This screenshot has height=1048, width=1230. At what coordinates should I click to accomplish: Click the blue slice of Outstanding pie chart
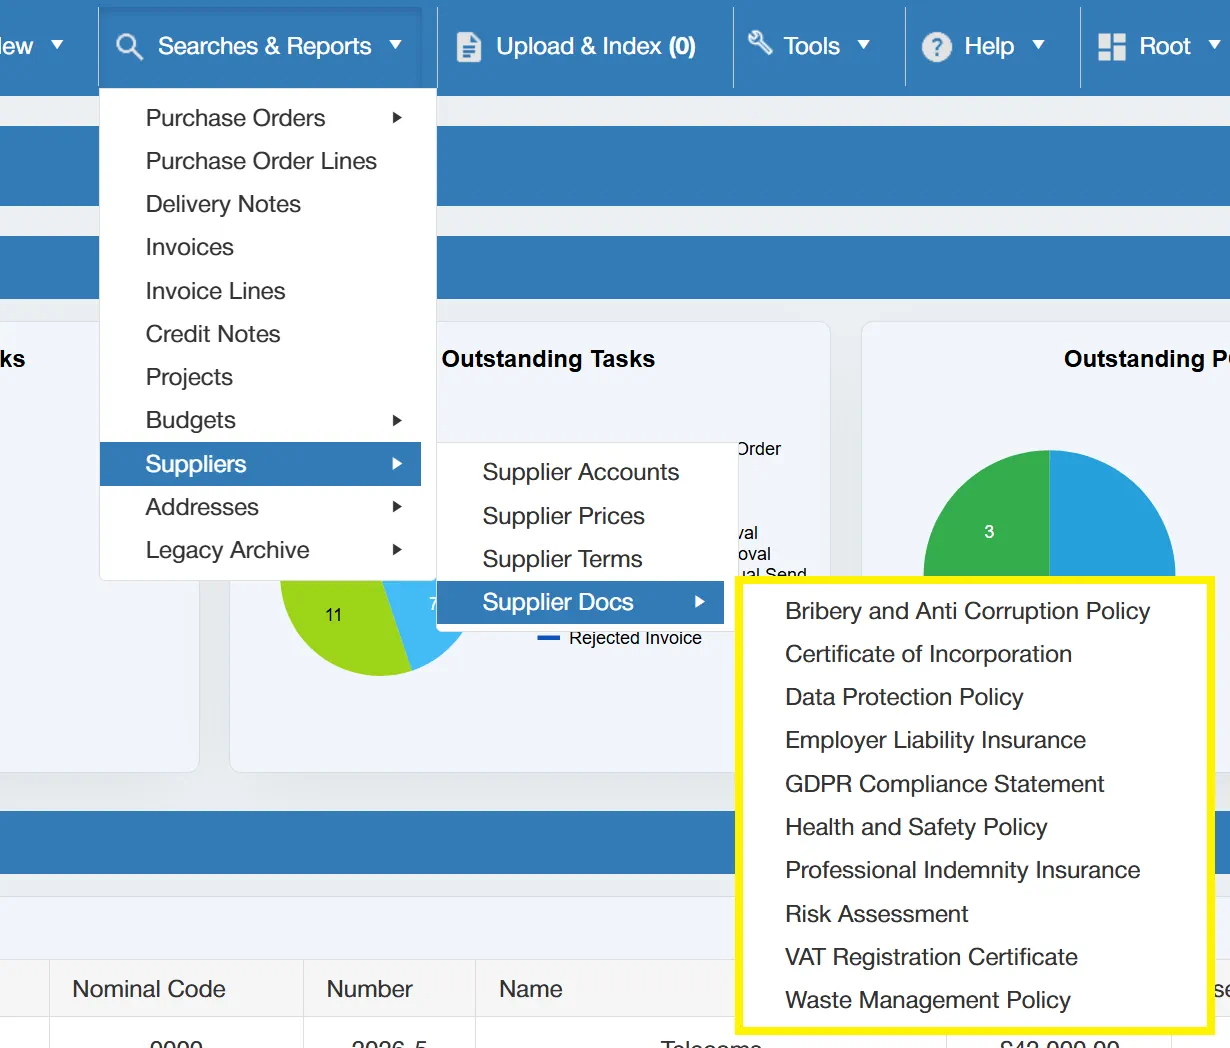pos(1110,520)
